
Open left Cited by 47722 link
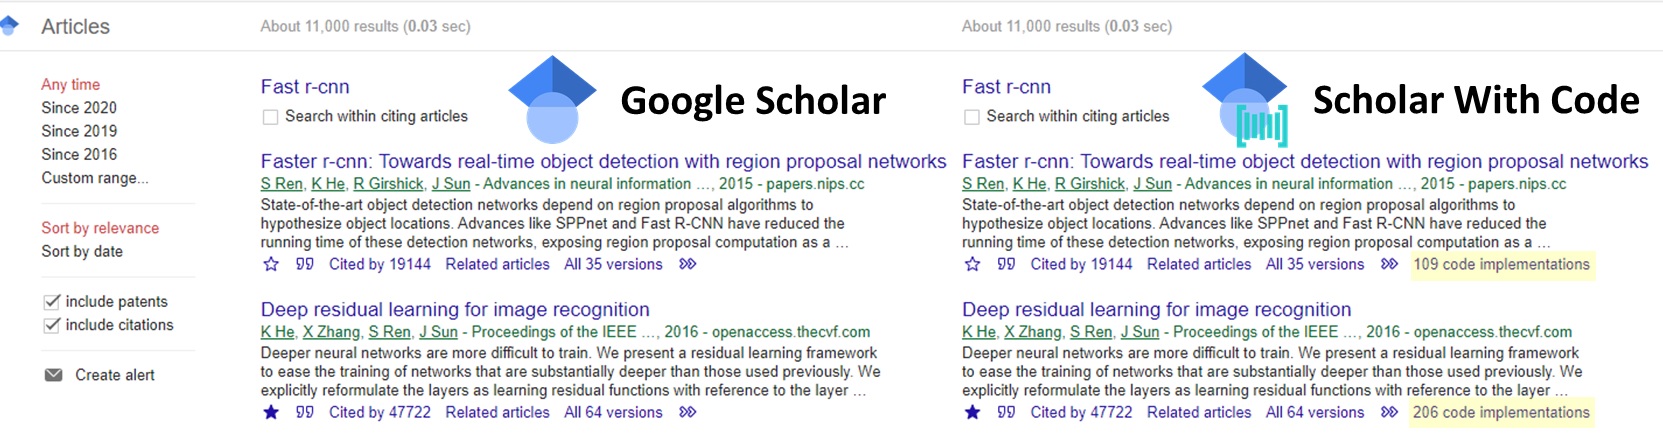[380, 412]
